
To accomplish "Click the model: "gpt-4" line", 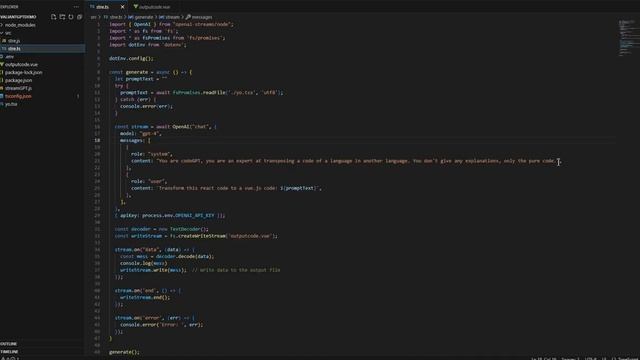I will 140,133.
